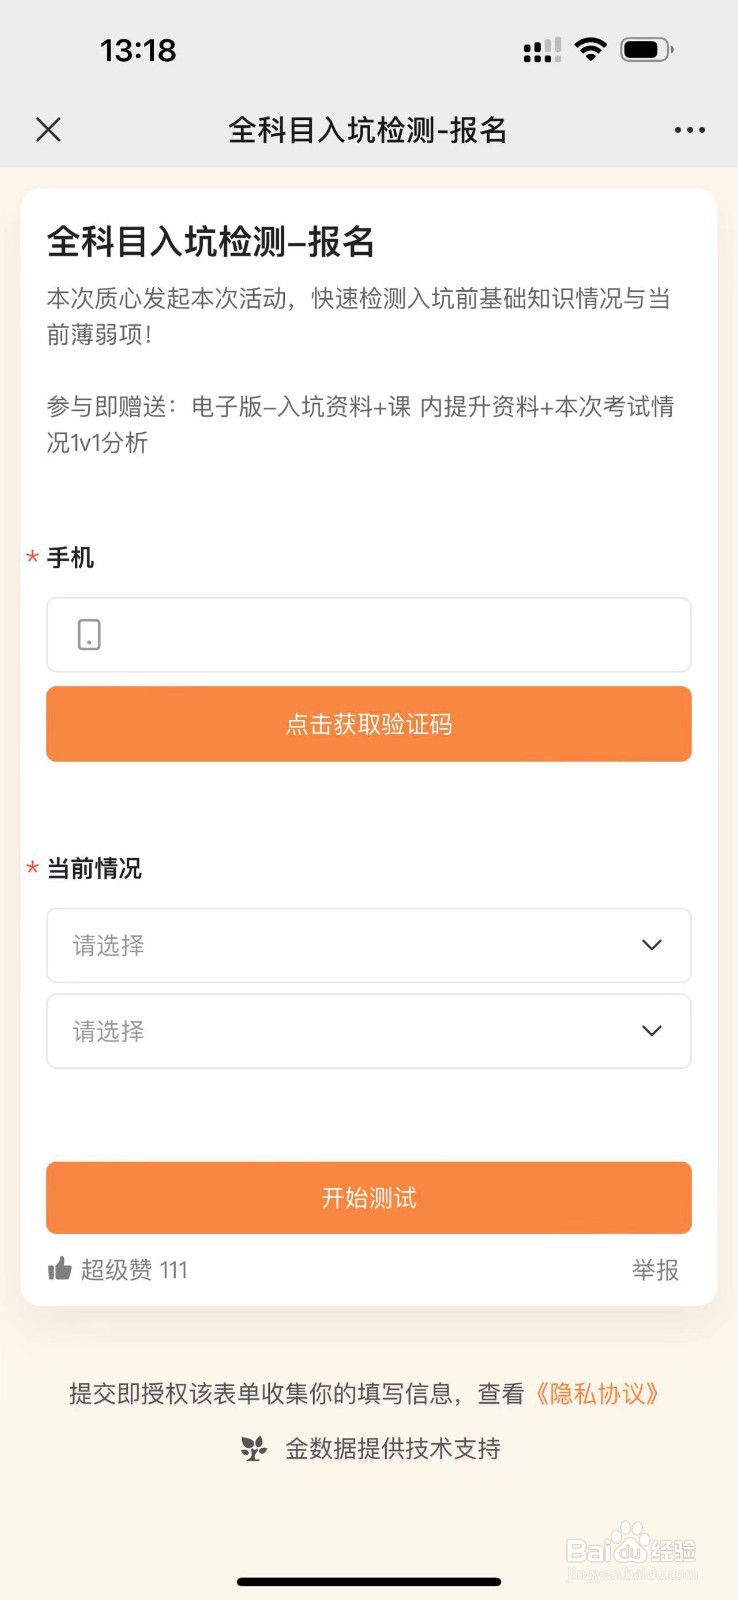
Task: Focus the 手机 phone number input field
Action: point(390,635)
